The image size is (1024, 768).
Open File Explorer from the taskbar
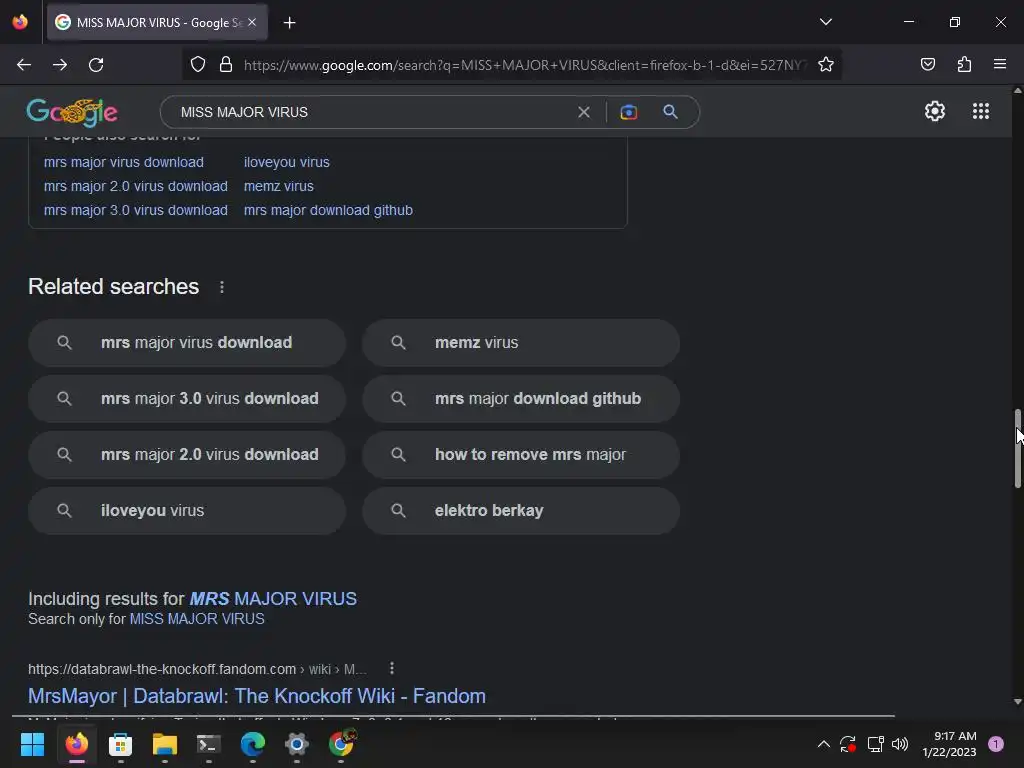coord(165,744)
